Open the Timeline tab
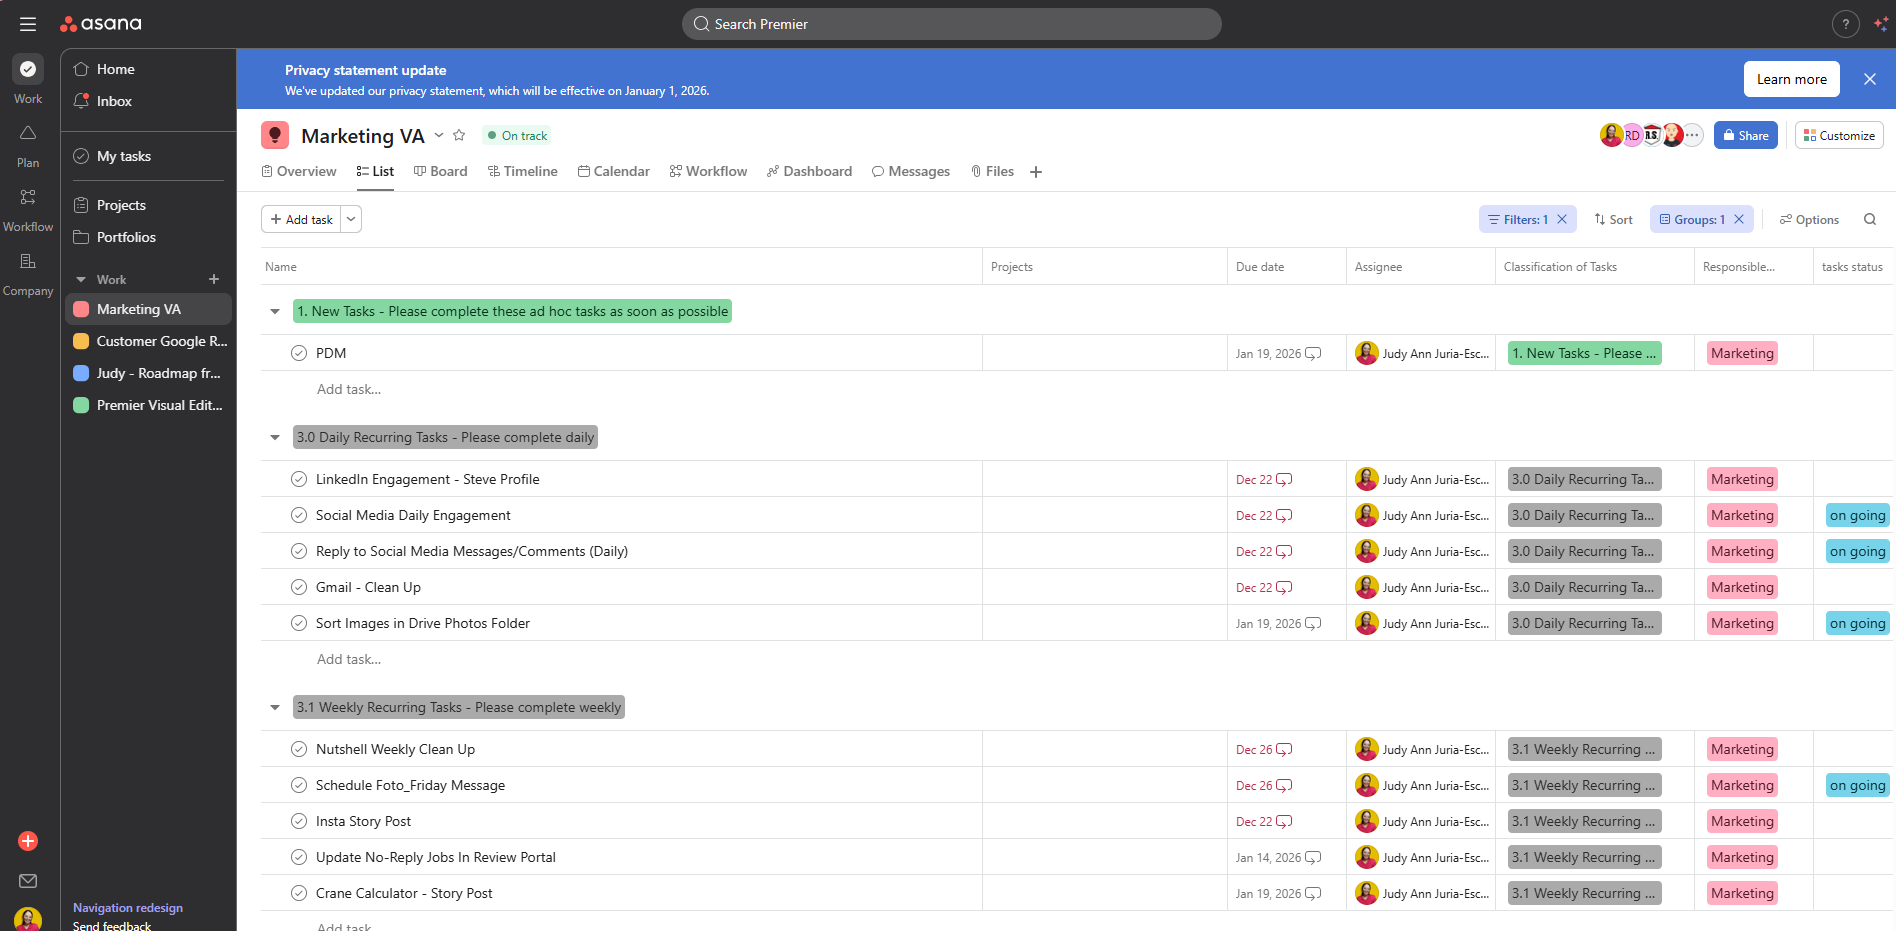Image resolution: width=1896 pixels, height=931 pixels. click(x=522, y=172)
